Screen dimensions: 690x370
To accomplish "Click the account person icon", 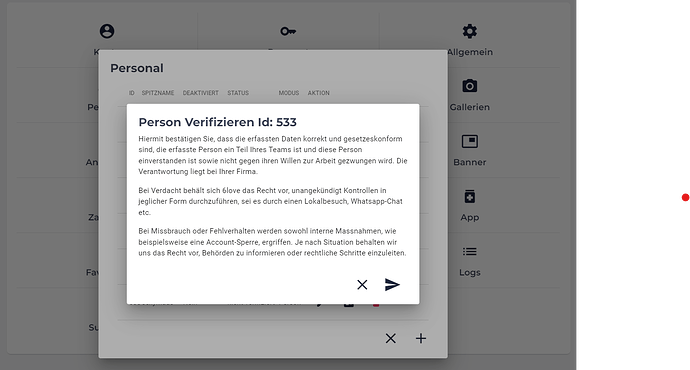I will click(107, 31).
